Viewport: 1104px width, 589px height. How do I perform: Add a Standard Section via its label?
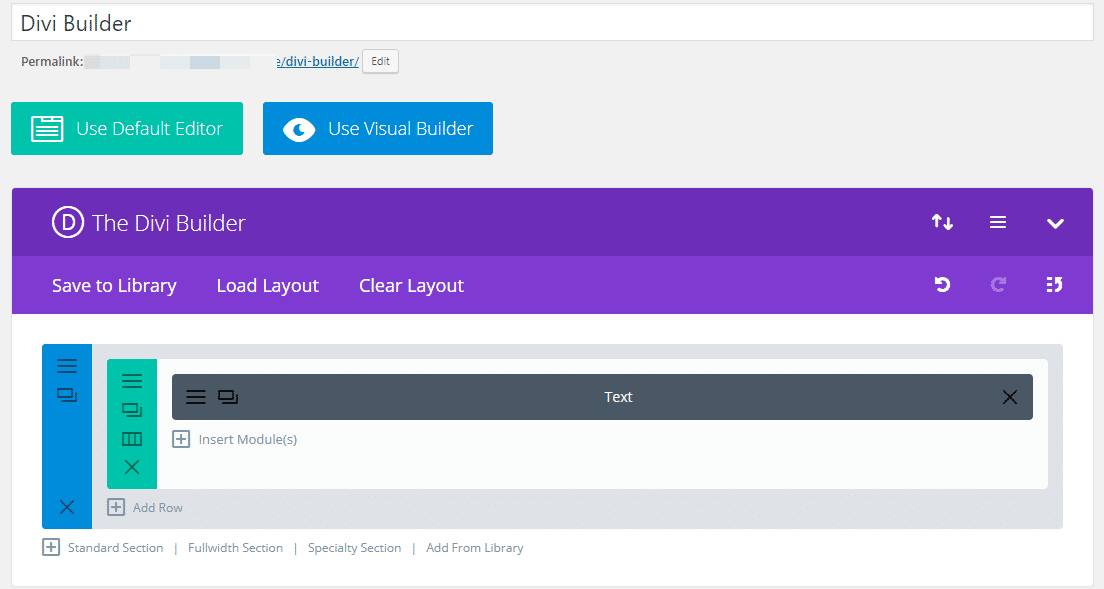click(115, 547)
